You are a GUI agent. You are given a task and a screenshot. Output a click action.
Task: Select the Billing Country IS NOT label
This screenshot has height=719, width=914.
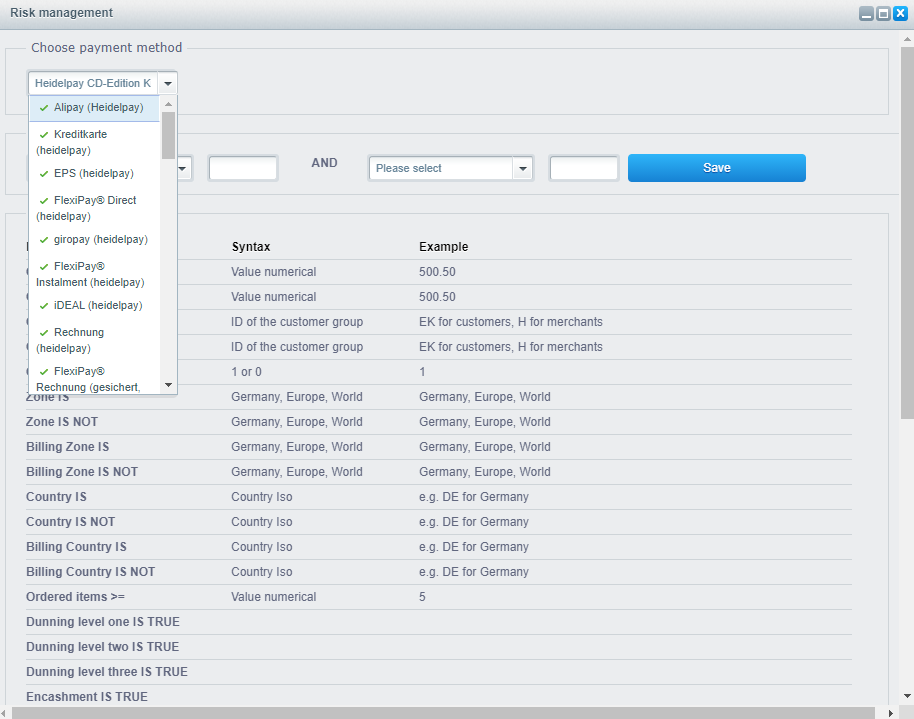tap(90, 572)
